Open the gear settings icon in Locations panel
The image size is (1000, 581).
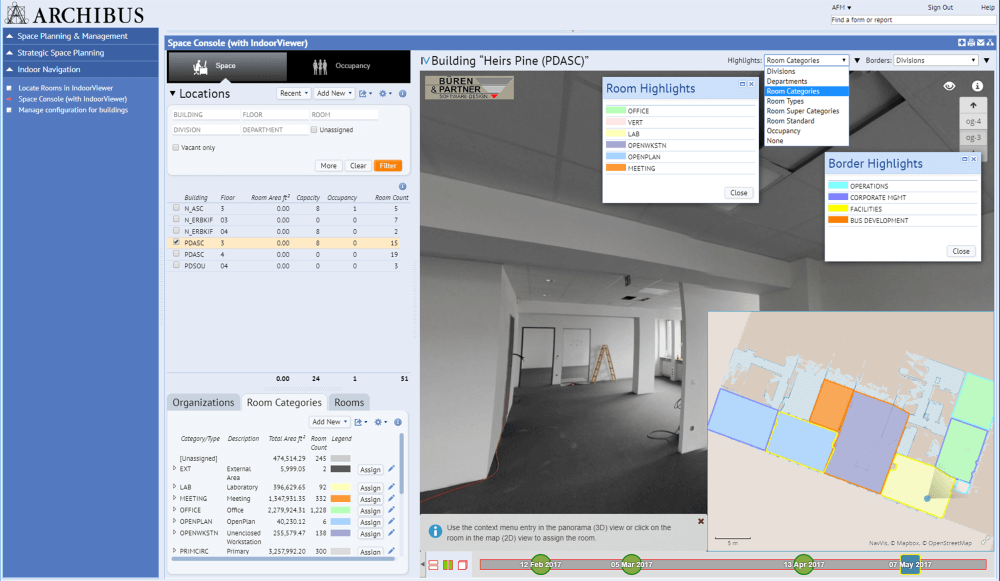coord(384,92)
